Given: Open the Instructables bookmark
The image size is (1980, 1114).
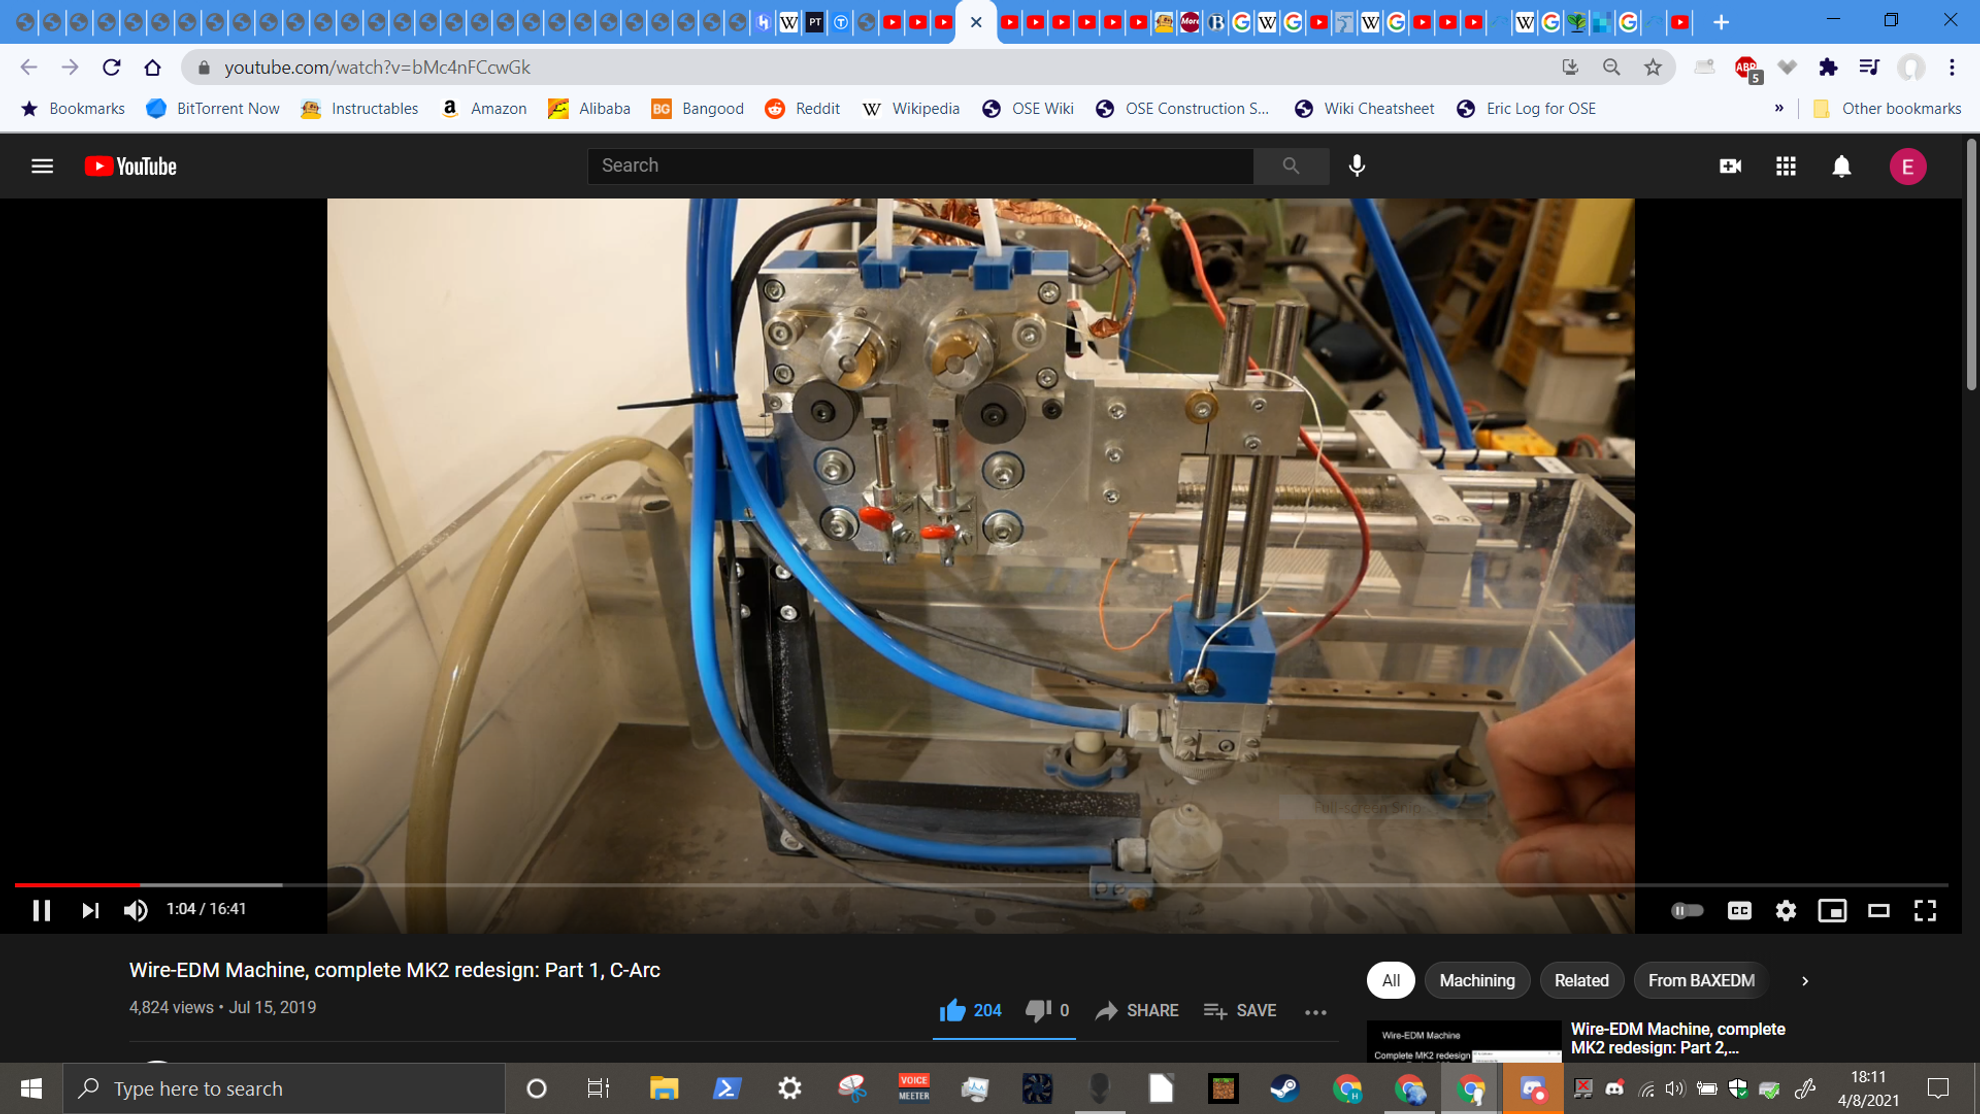Looking at the screenshot, I should pyautogui.click(x=359, y=108).
